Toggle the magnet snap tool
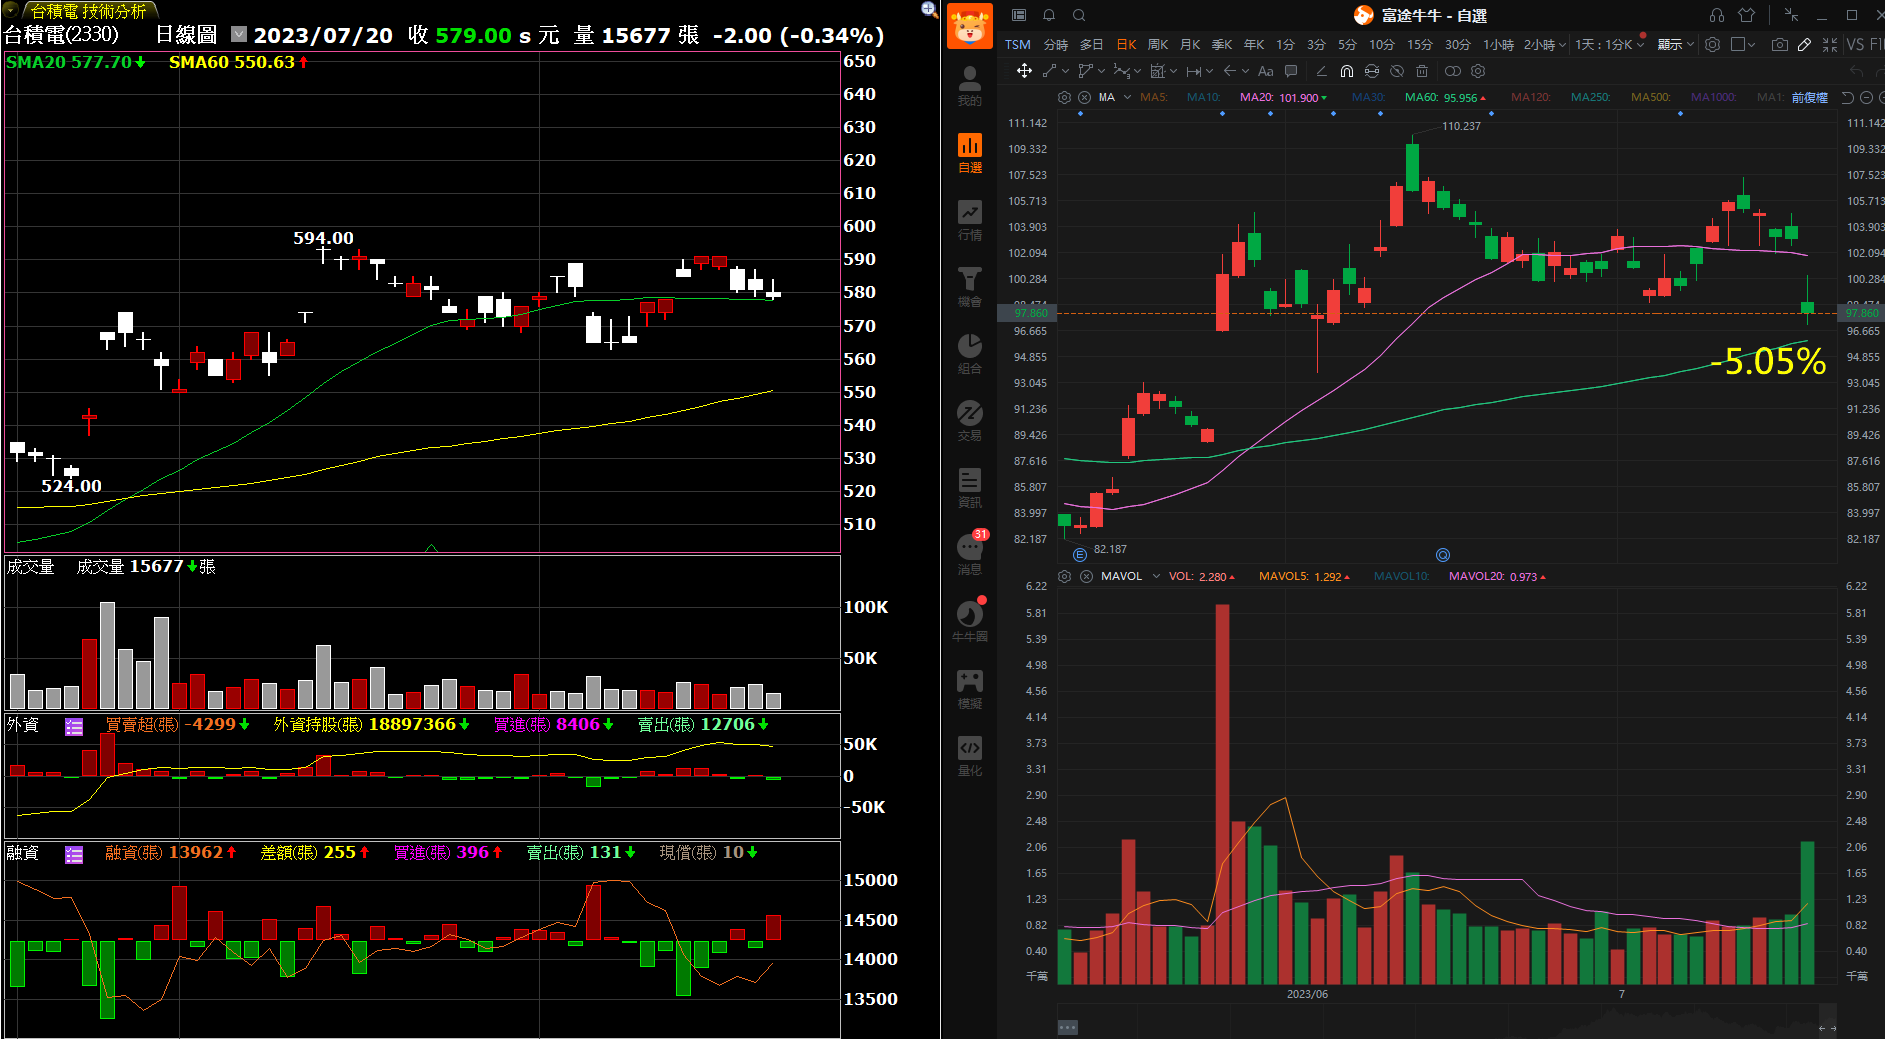1885x1039 pixels. (x=1347, y=71)
